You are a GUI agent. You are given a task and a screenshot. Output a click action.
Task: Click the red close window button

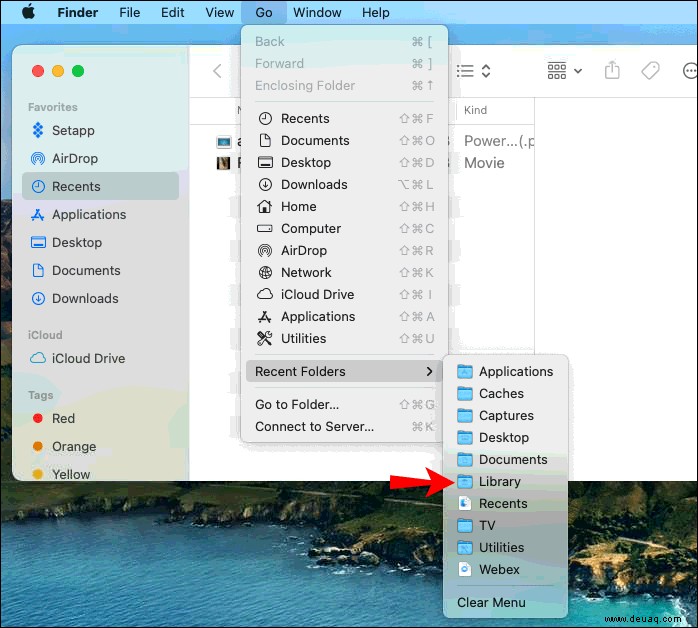pyautogui.click(x=38, y=71)
